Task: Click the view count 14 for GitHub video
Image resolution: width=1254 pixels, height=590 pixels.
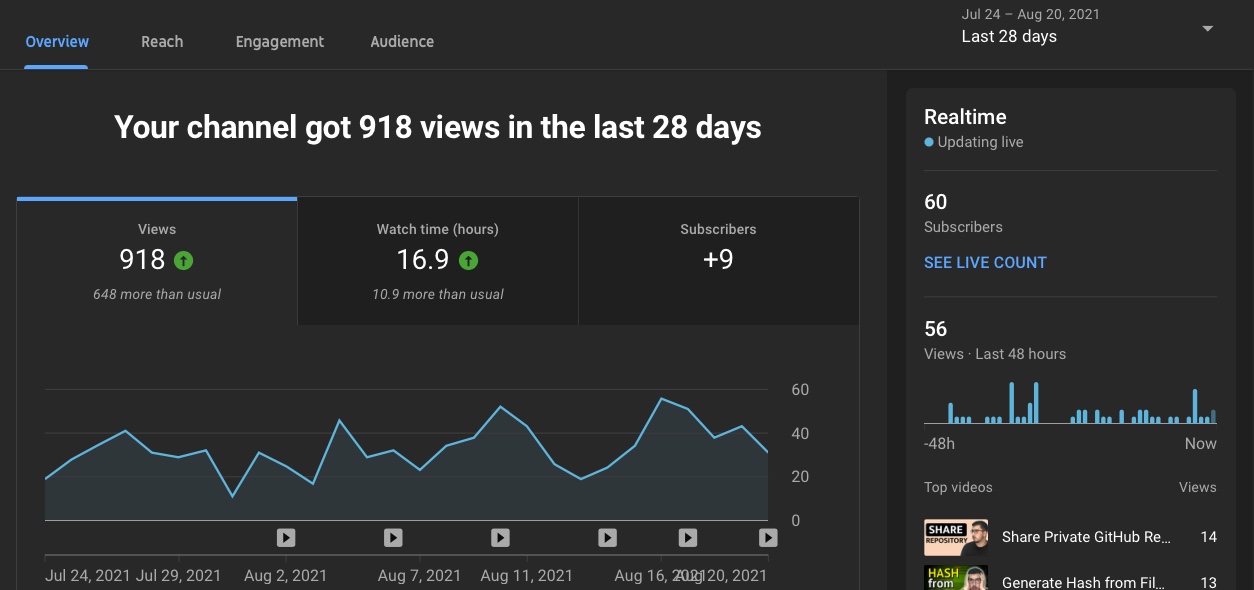Action: [1208, 537]
